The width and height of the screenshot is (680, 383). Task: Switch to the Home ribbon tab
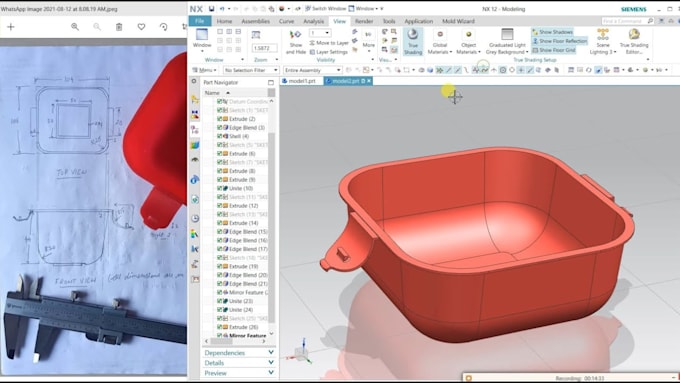pos(224,21)
